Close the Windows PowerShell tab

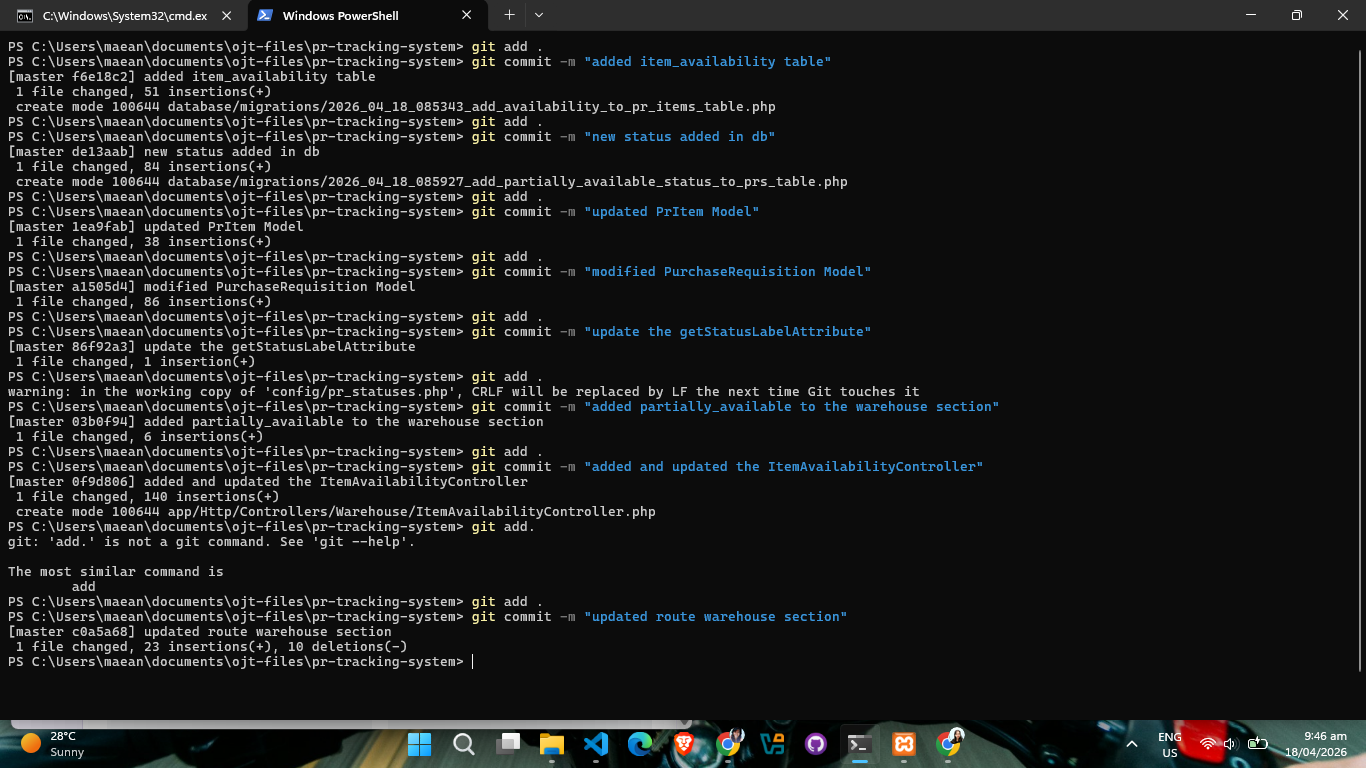[467, 16]
